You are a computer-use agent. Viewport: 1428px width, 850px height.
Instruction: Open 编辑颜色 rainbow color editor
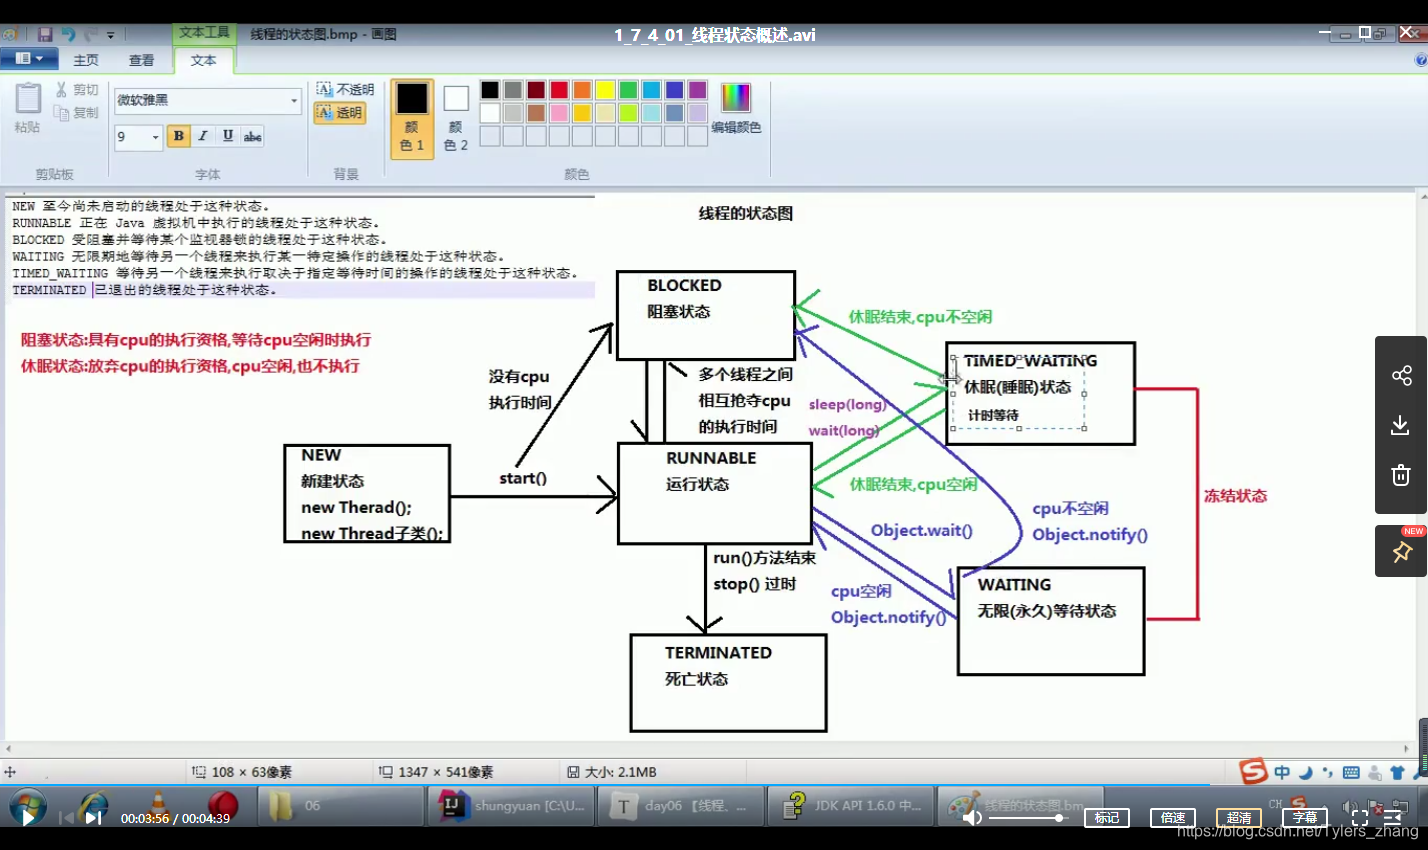tap(736, 108)
